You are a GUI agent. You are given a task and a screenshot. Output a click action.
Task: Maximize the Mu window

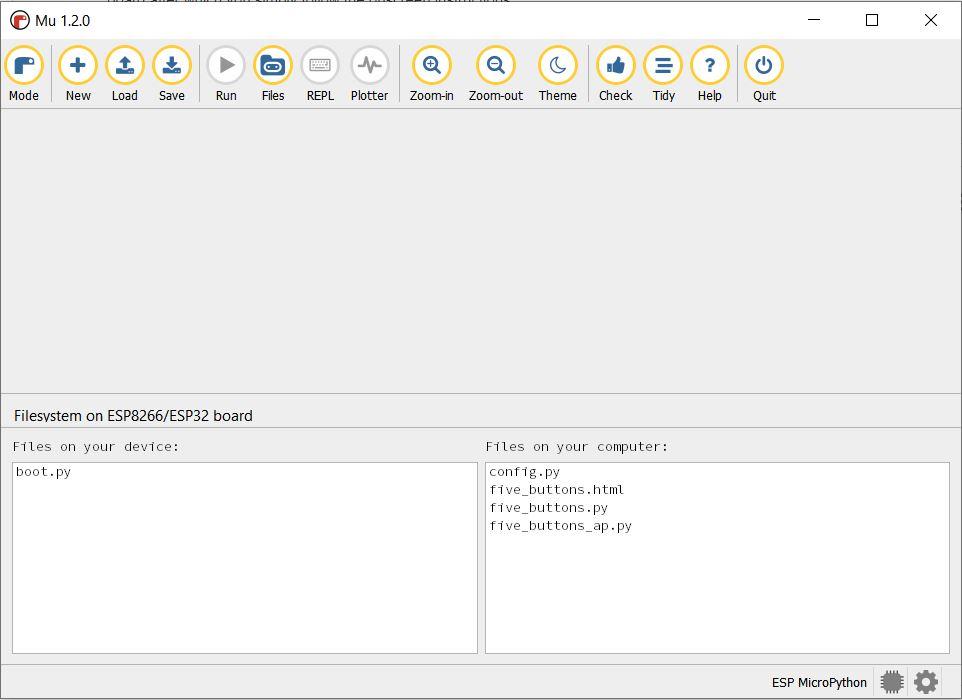872,20
